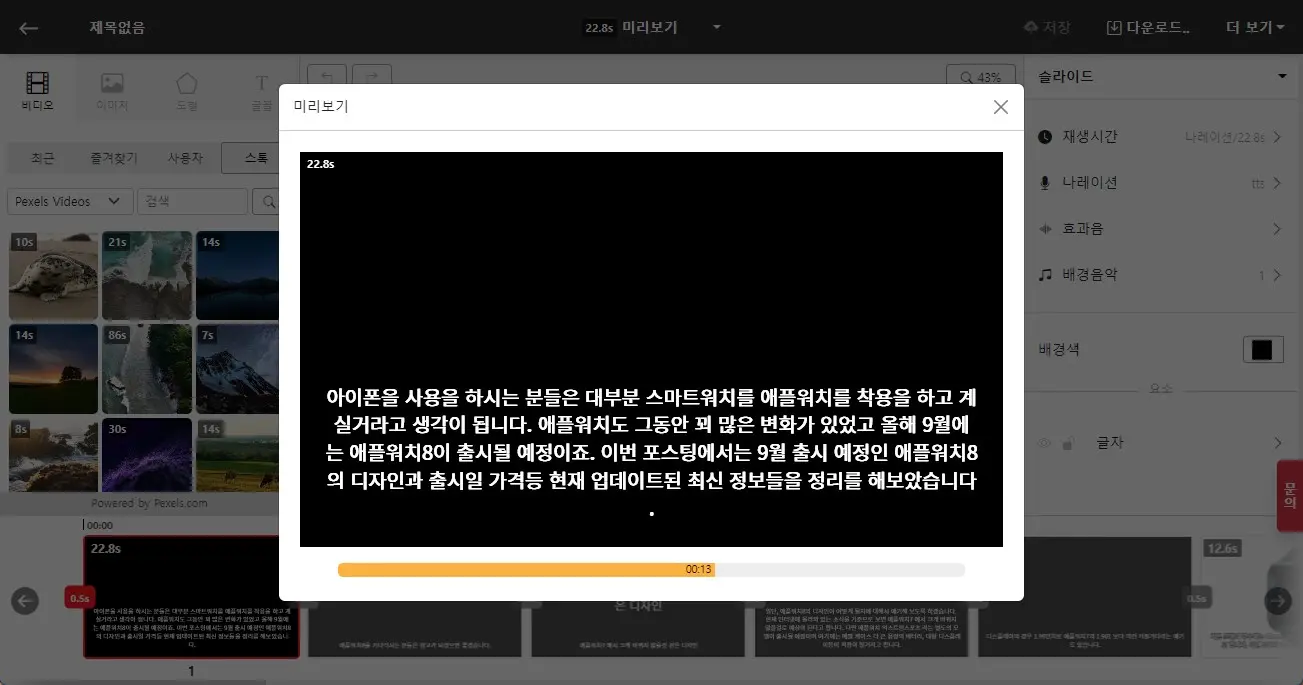Click the red 문의 side tab

(1290, 495)
